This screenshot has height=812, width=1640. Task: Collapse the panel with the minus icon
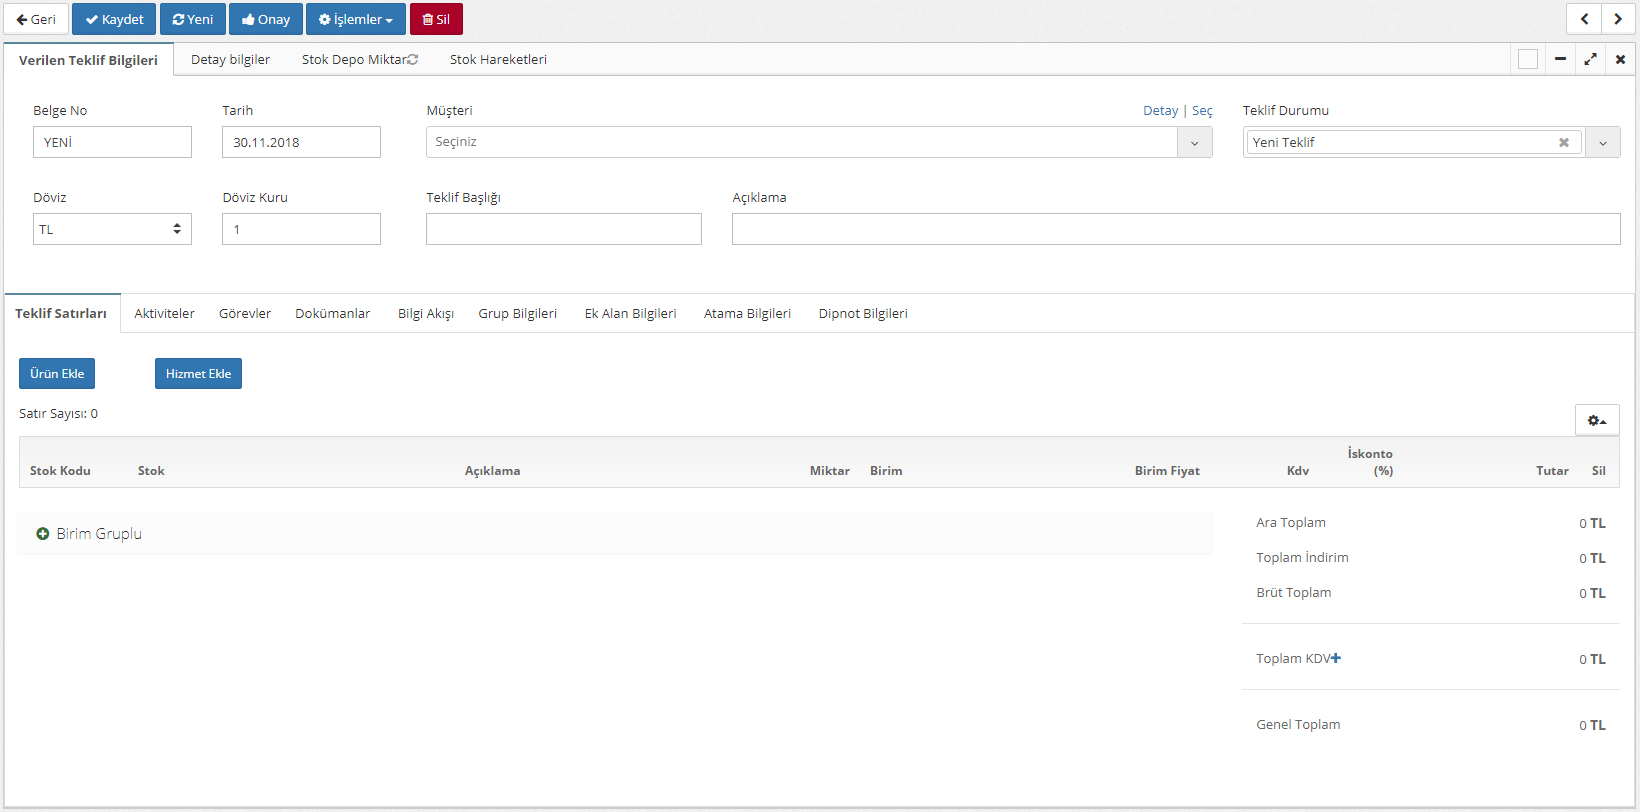point(1560,60)
